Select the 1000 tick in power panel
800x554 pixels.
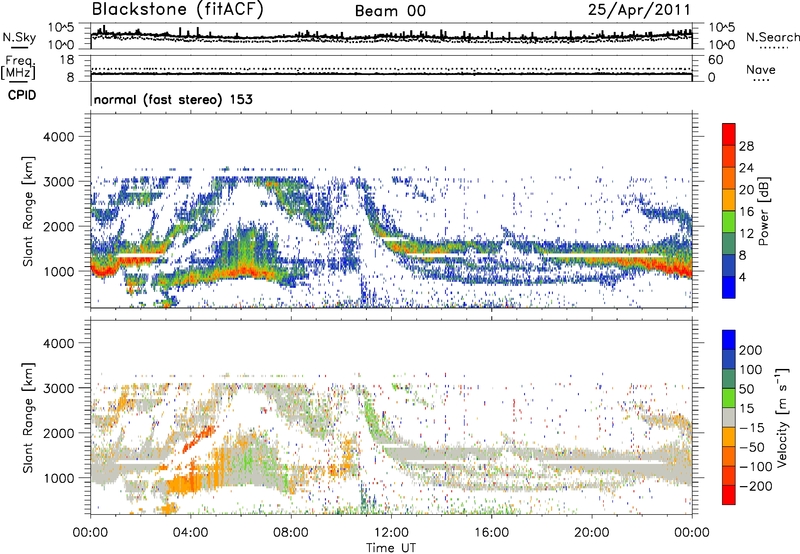point(58,271)
